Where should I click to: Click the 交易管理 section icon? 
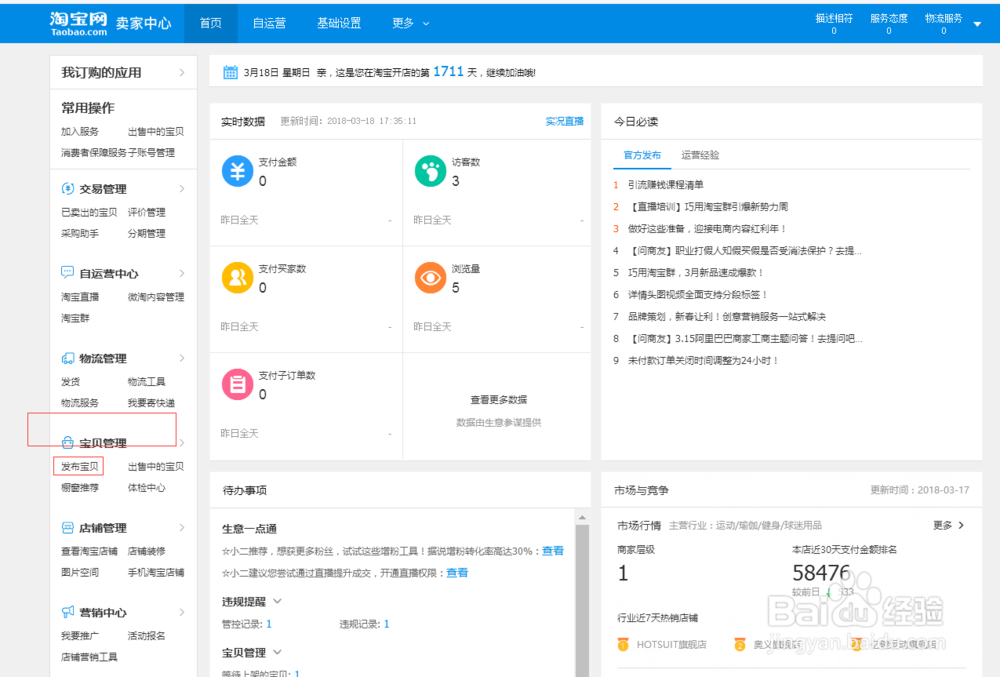tap(68, 189)
